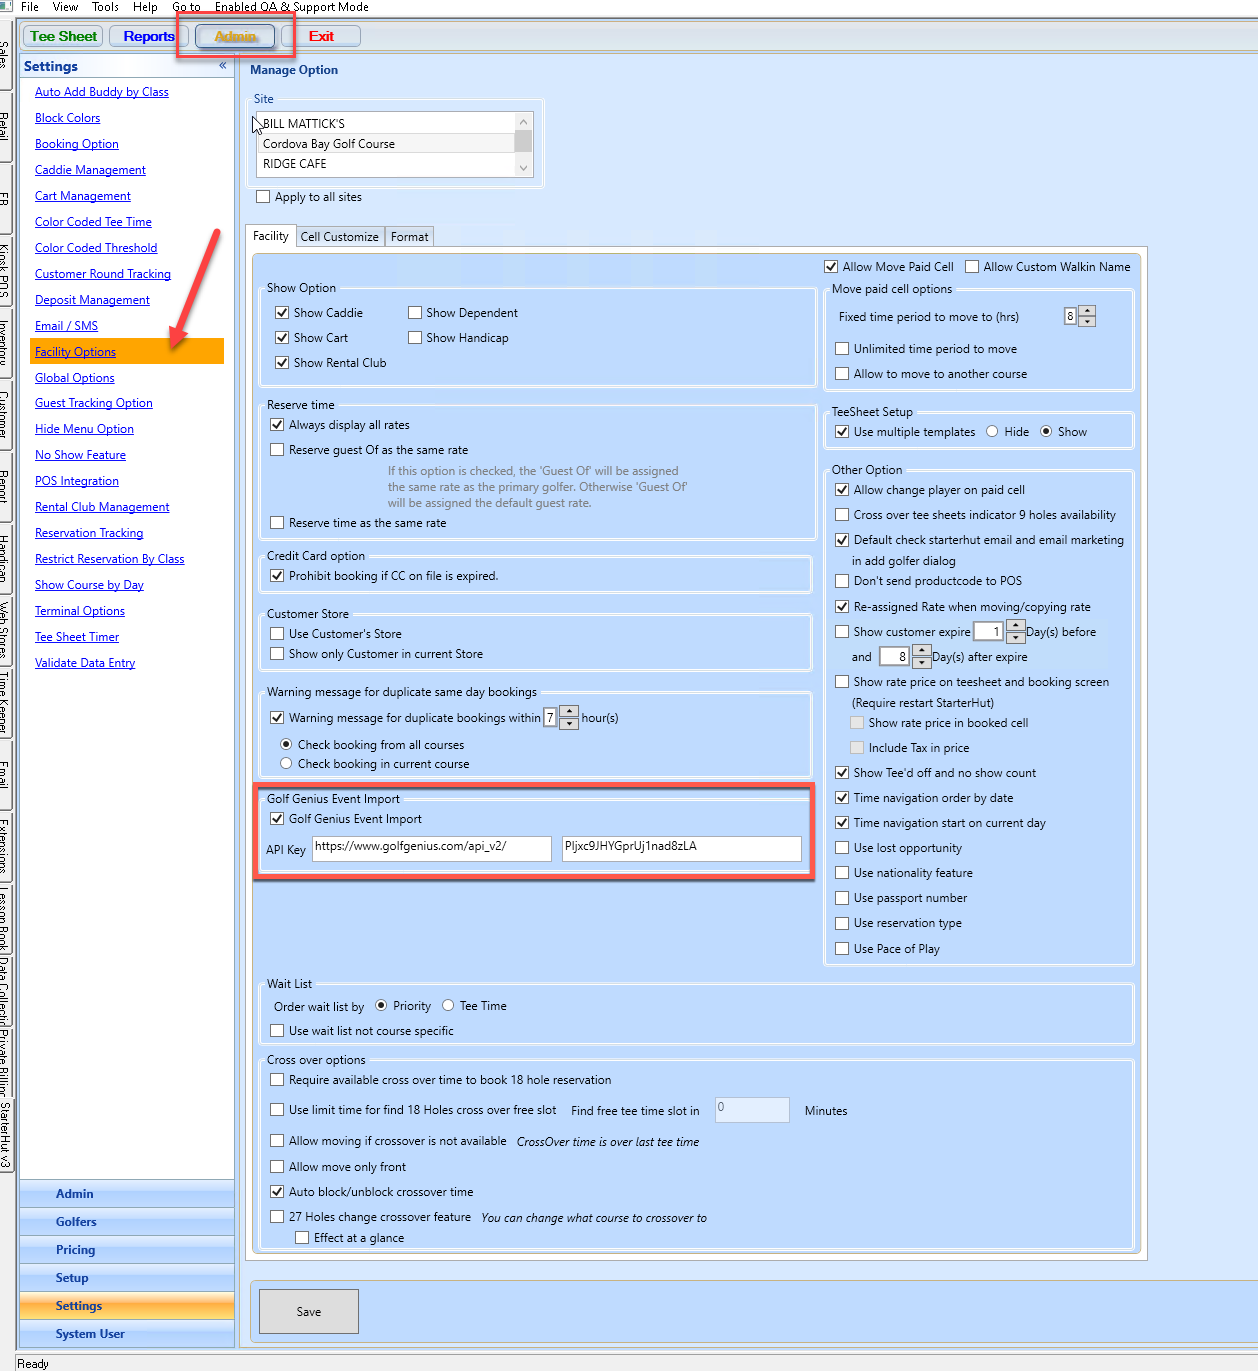The image size is (1258, 1371).
Task: Open the Format tab
Action: point(409,237)
